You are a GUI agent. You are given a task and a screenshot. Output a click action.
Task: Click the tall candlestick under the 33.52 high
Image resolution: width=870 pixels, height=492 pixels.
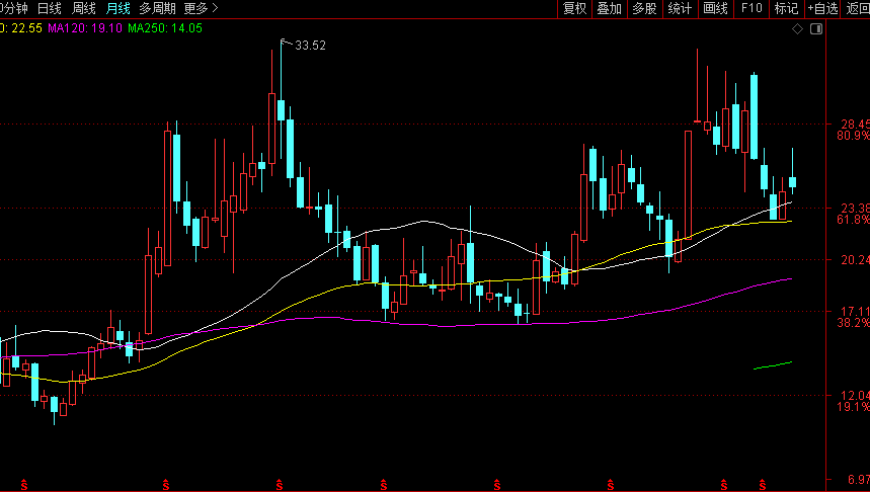[x=281, y=110]
